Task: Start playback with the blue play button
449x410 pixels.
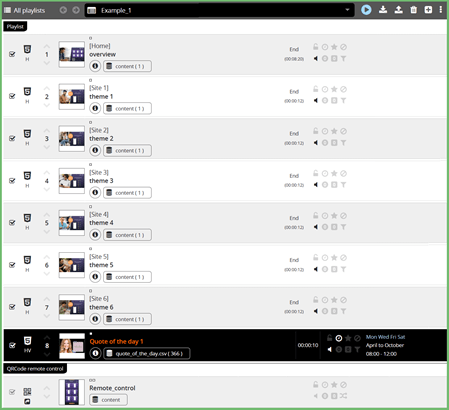Action: pyautogui.click(x=366, y=10)
